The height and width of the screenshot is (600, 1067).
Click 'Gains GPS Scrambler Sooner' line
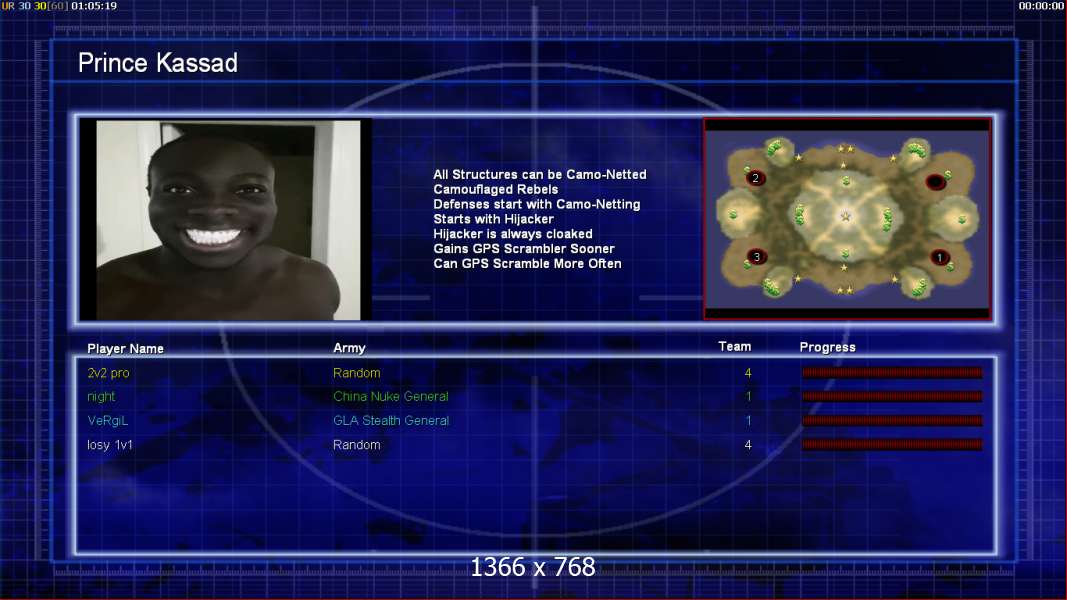(523, 249)
